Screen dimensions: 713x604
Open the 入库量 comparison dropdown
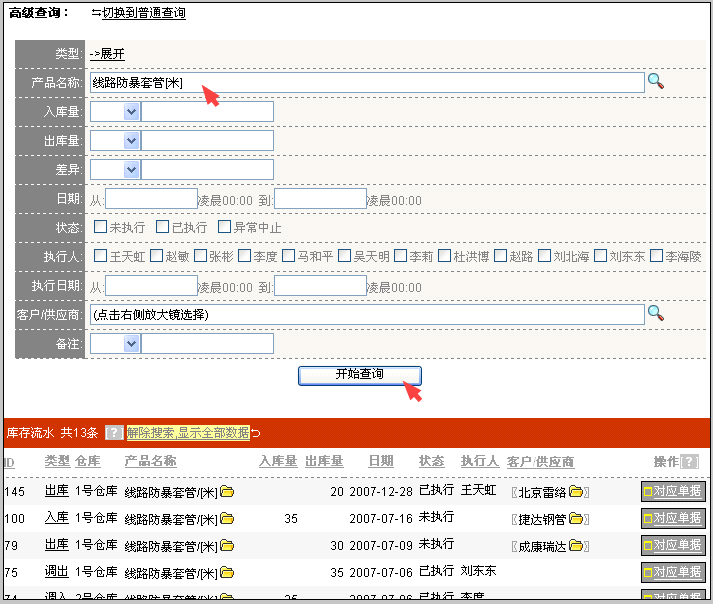click(131, 112)
